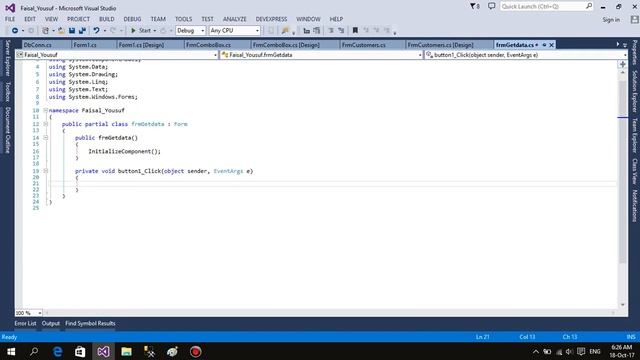Collapse the frmGetdata constructor region
Screen dimensions: 640x360
click(46, 138)
